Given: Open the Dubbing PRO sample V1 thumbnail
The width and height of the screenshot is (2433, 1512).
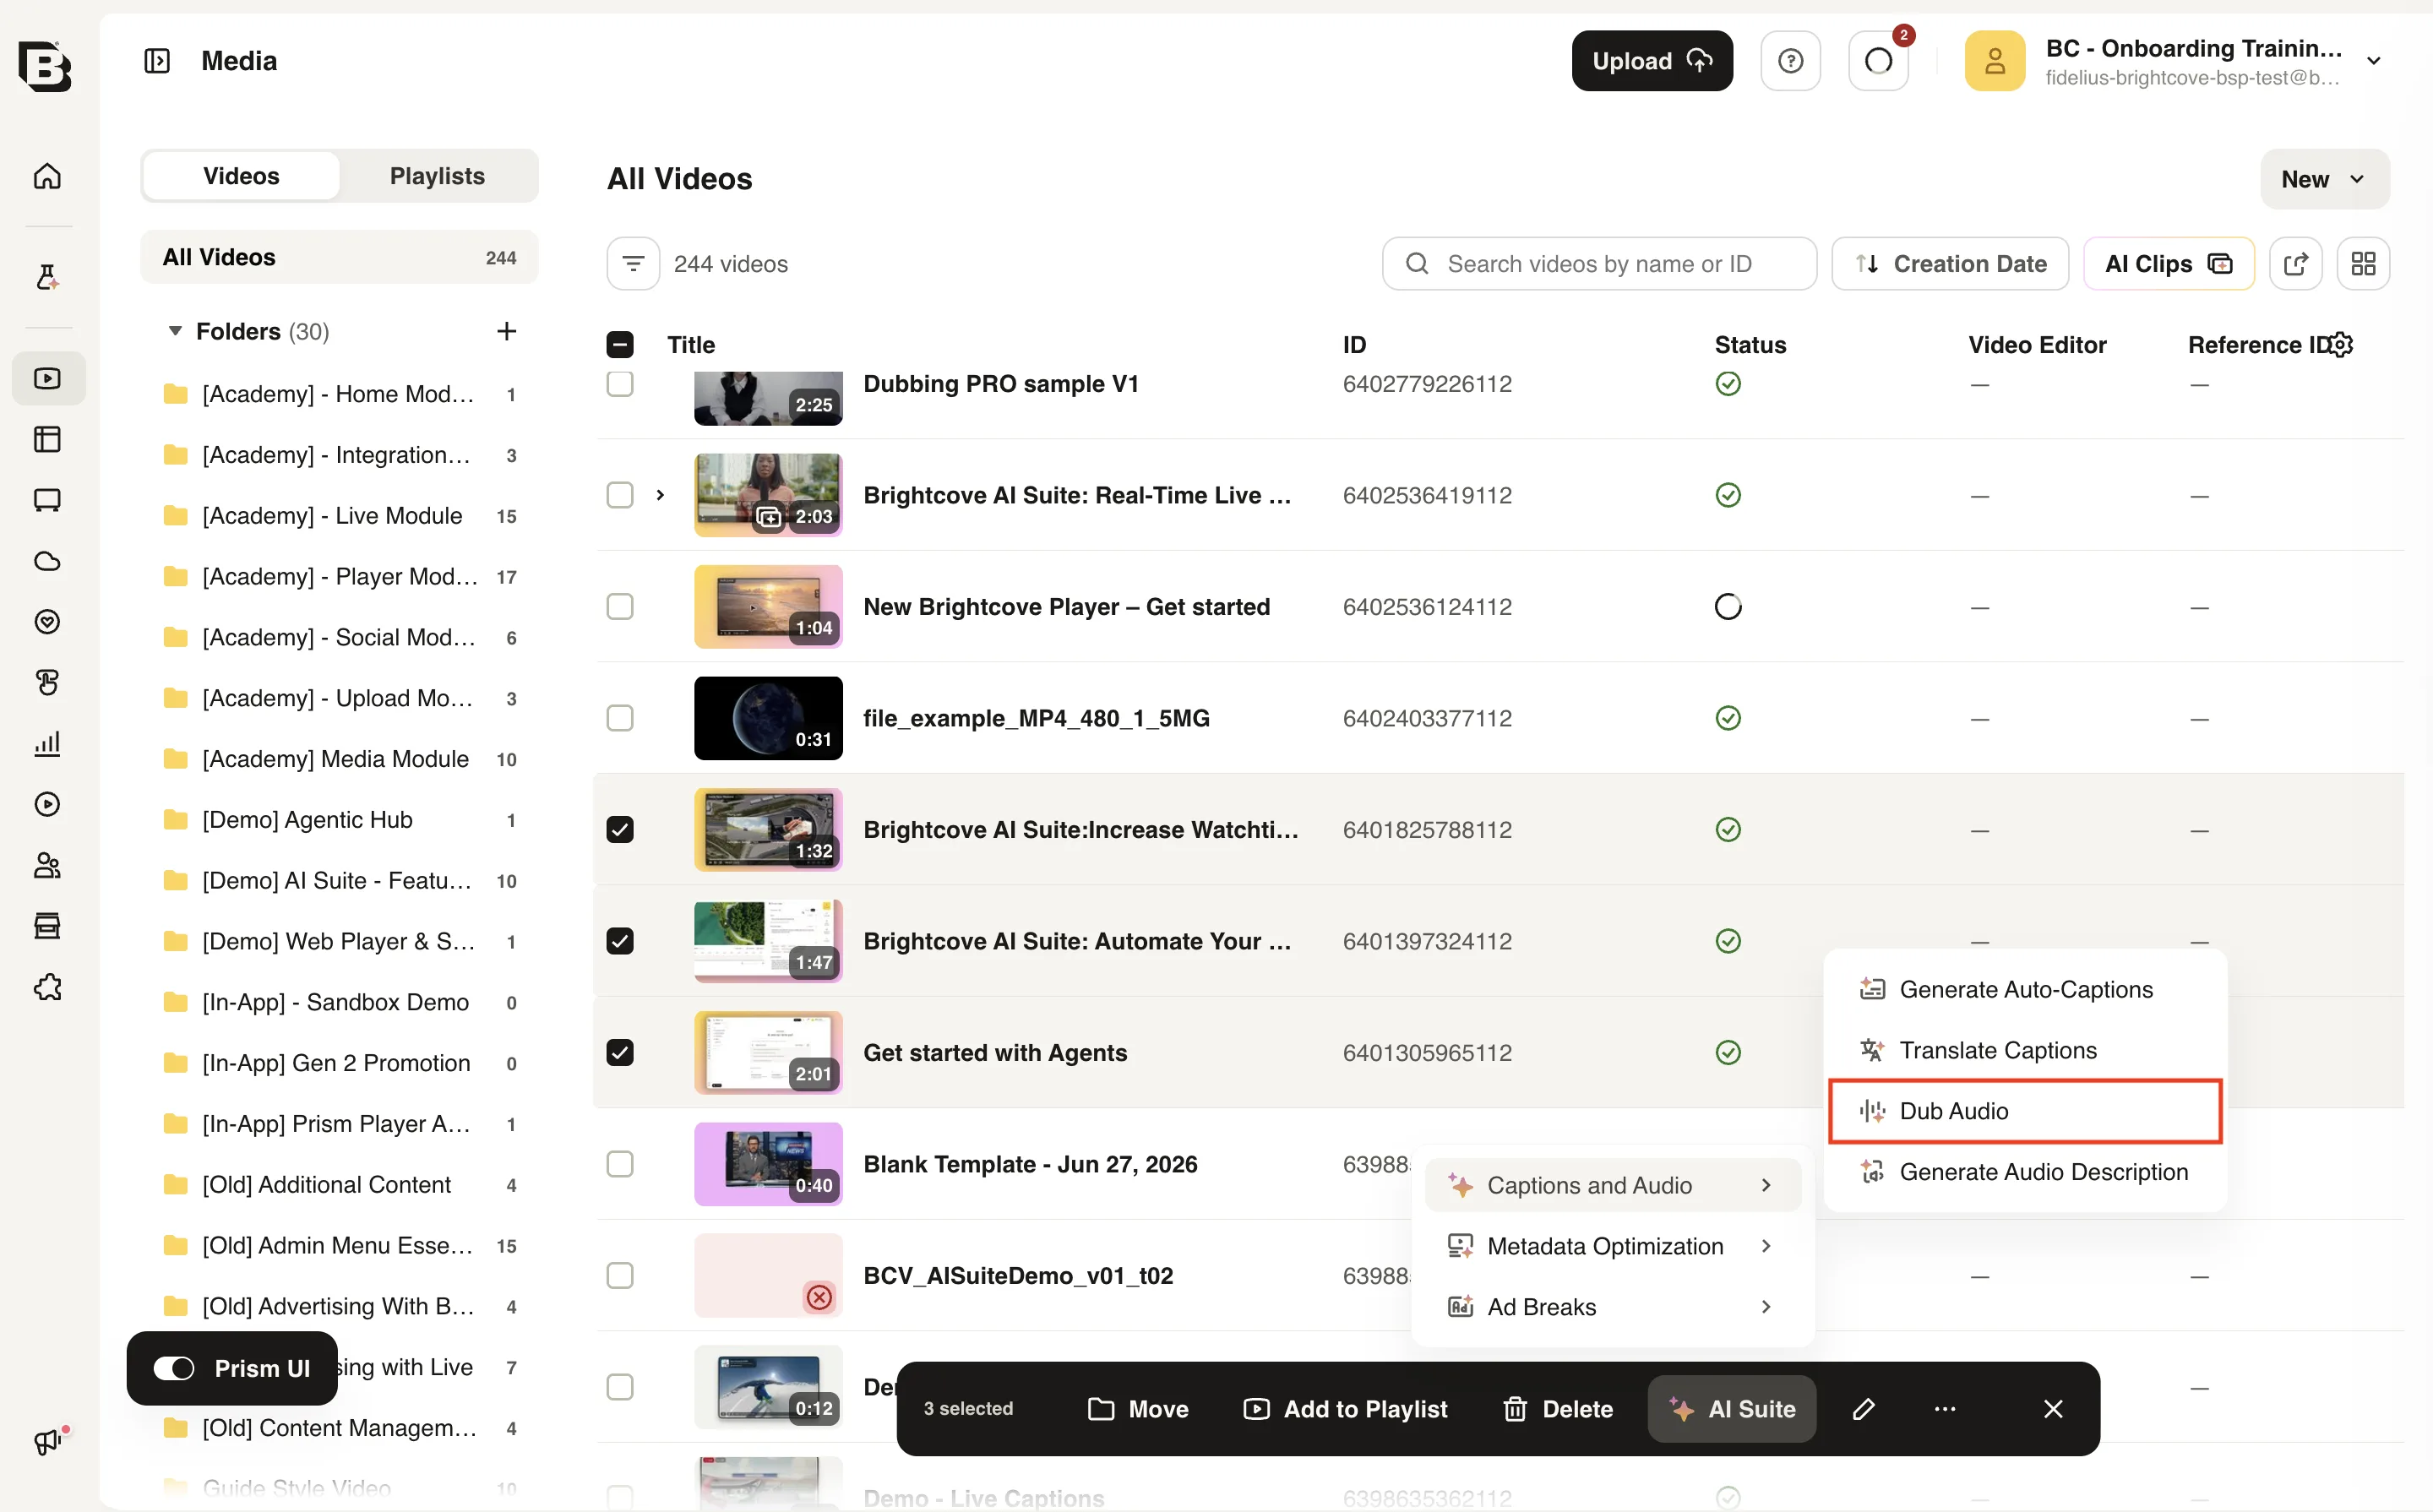Looking at the screenshot, I should tap(768, 398).
